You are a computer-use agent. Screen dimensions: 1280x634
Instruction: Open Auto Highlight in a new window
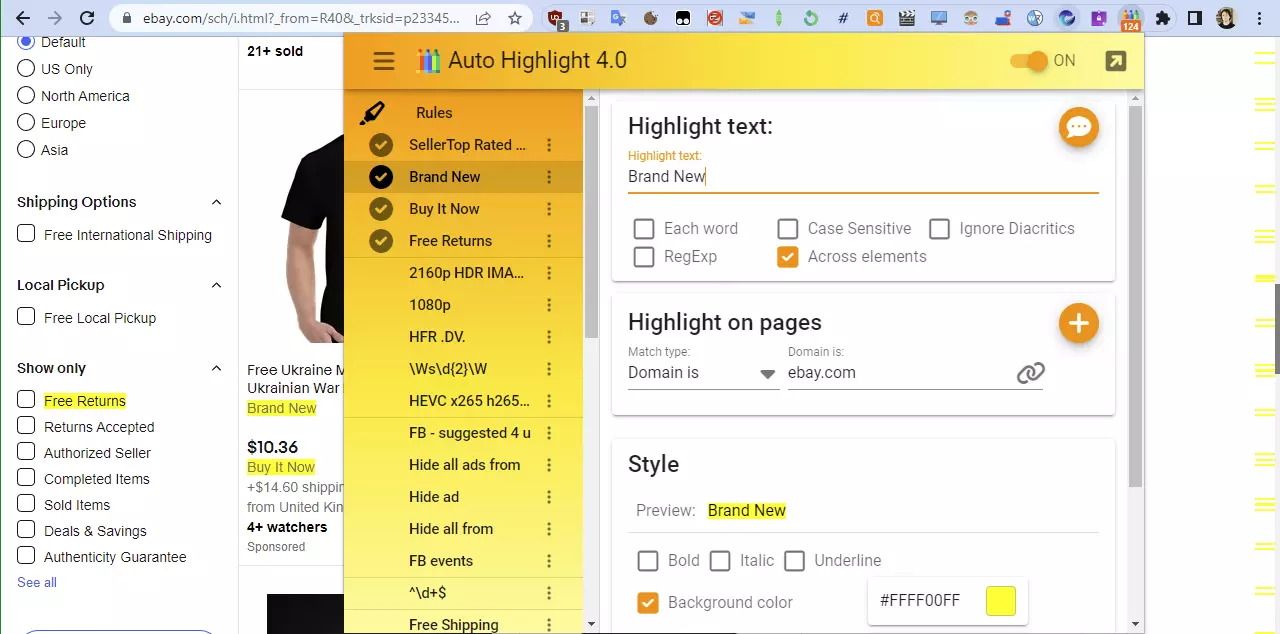(x=1115, y=61)
